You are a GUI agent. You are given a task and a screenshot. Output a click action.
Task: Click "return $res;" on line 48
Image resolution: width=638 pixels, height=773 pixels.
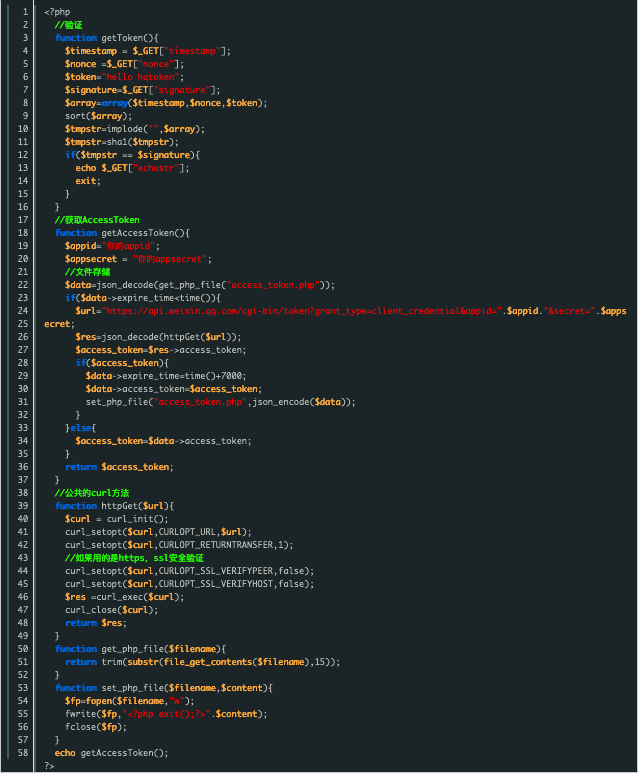click(x=96, y=623)
